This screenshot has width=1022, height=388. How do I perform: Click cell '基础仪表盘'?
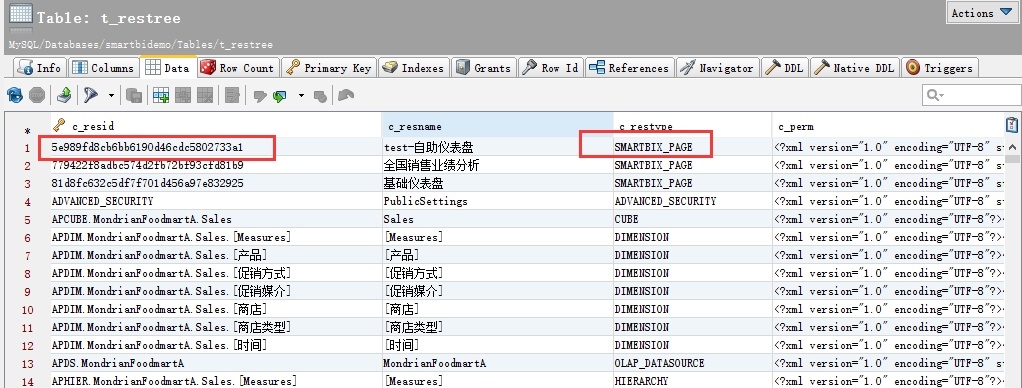pyautogui.click(x=497, y=183)
